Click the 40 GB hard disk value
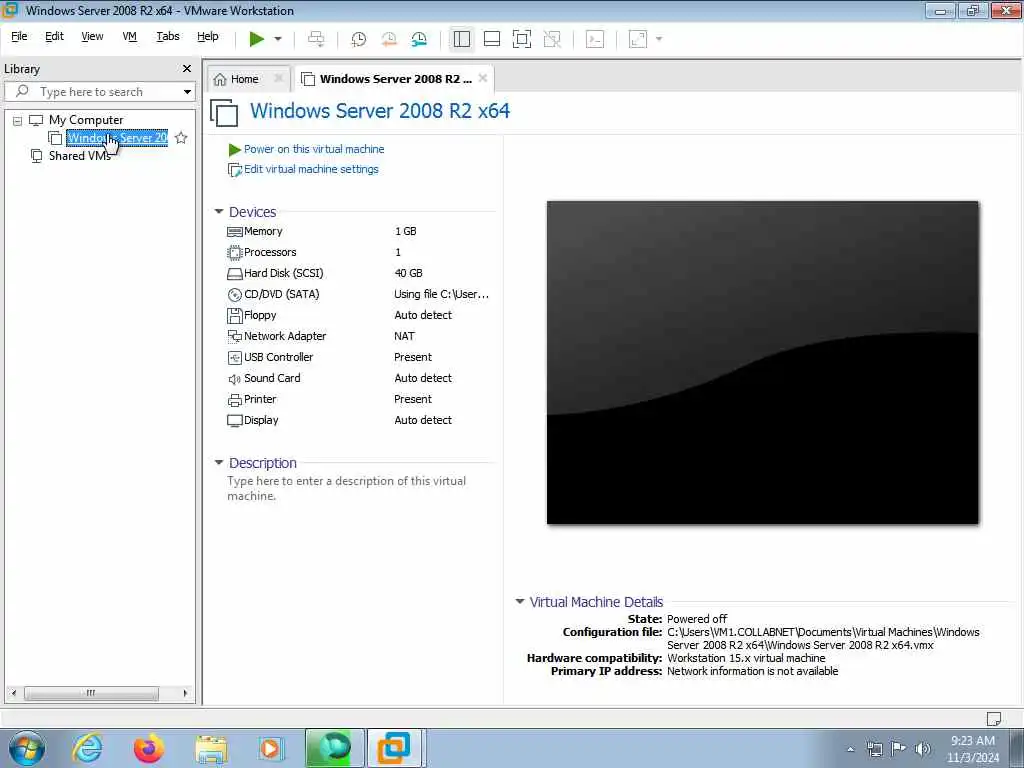The height and width of the screenshot is (768, 1024). point(408,273)
